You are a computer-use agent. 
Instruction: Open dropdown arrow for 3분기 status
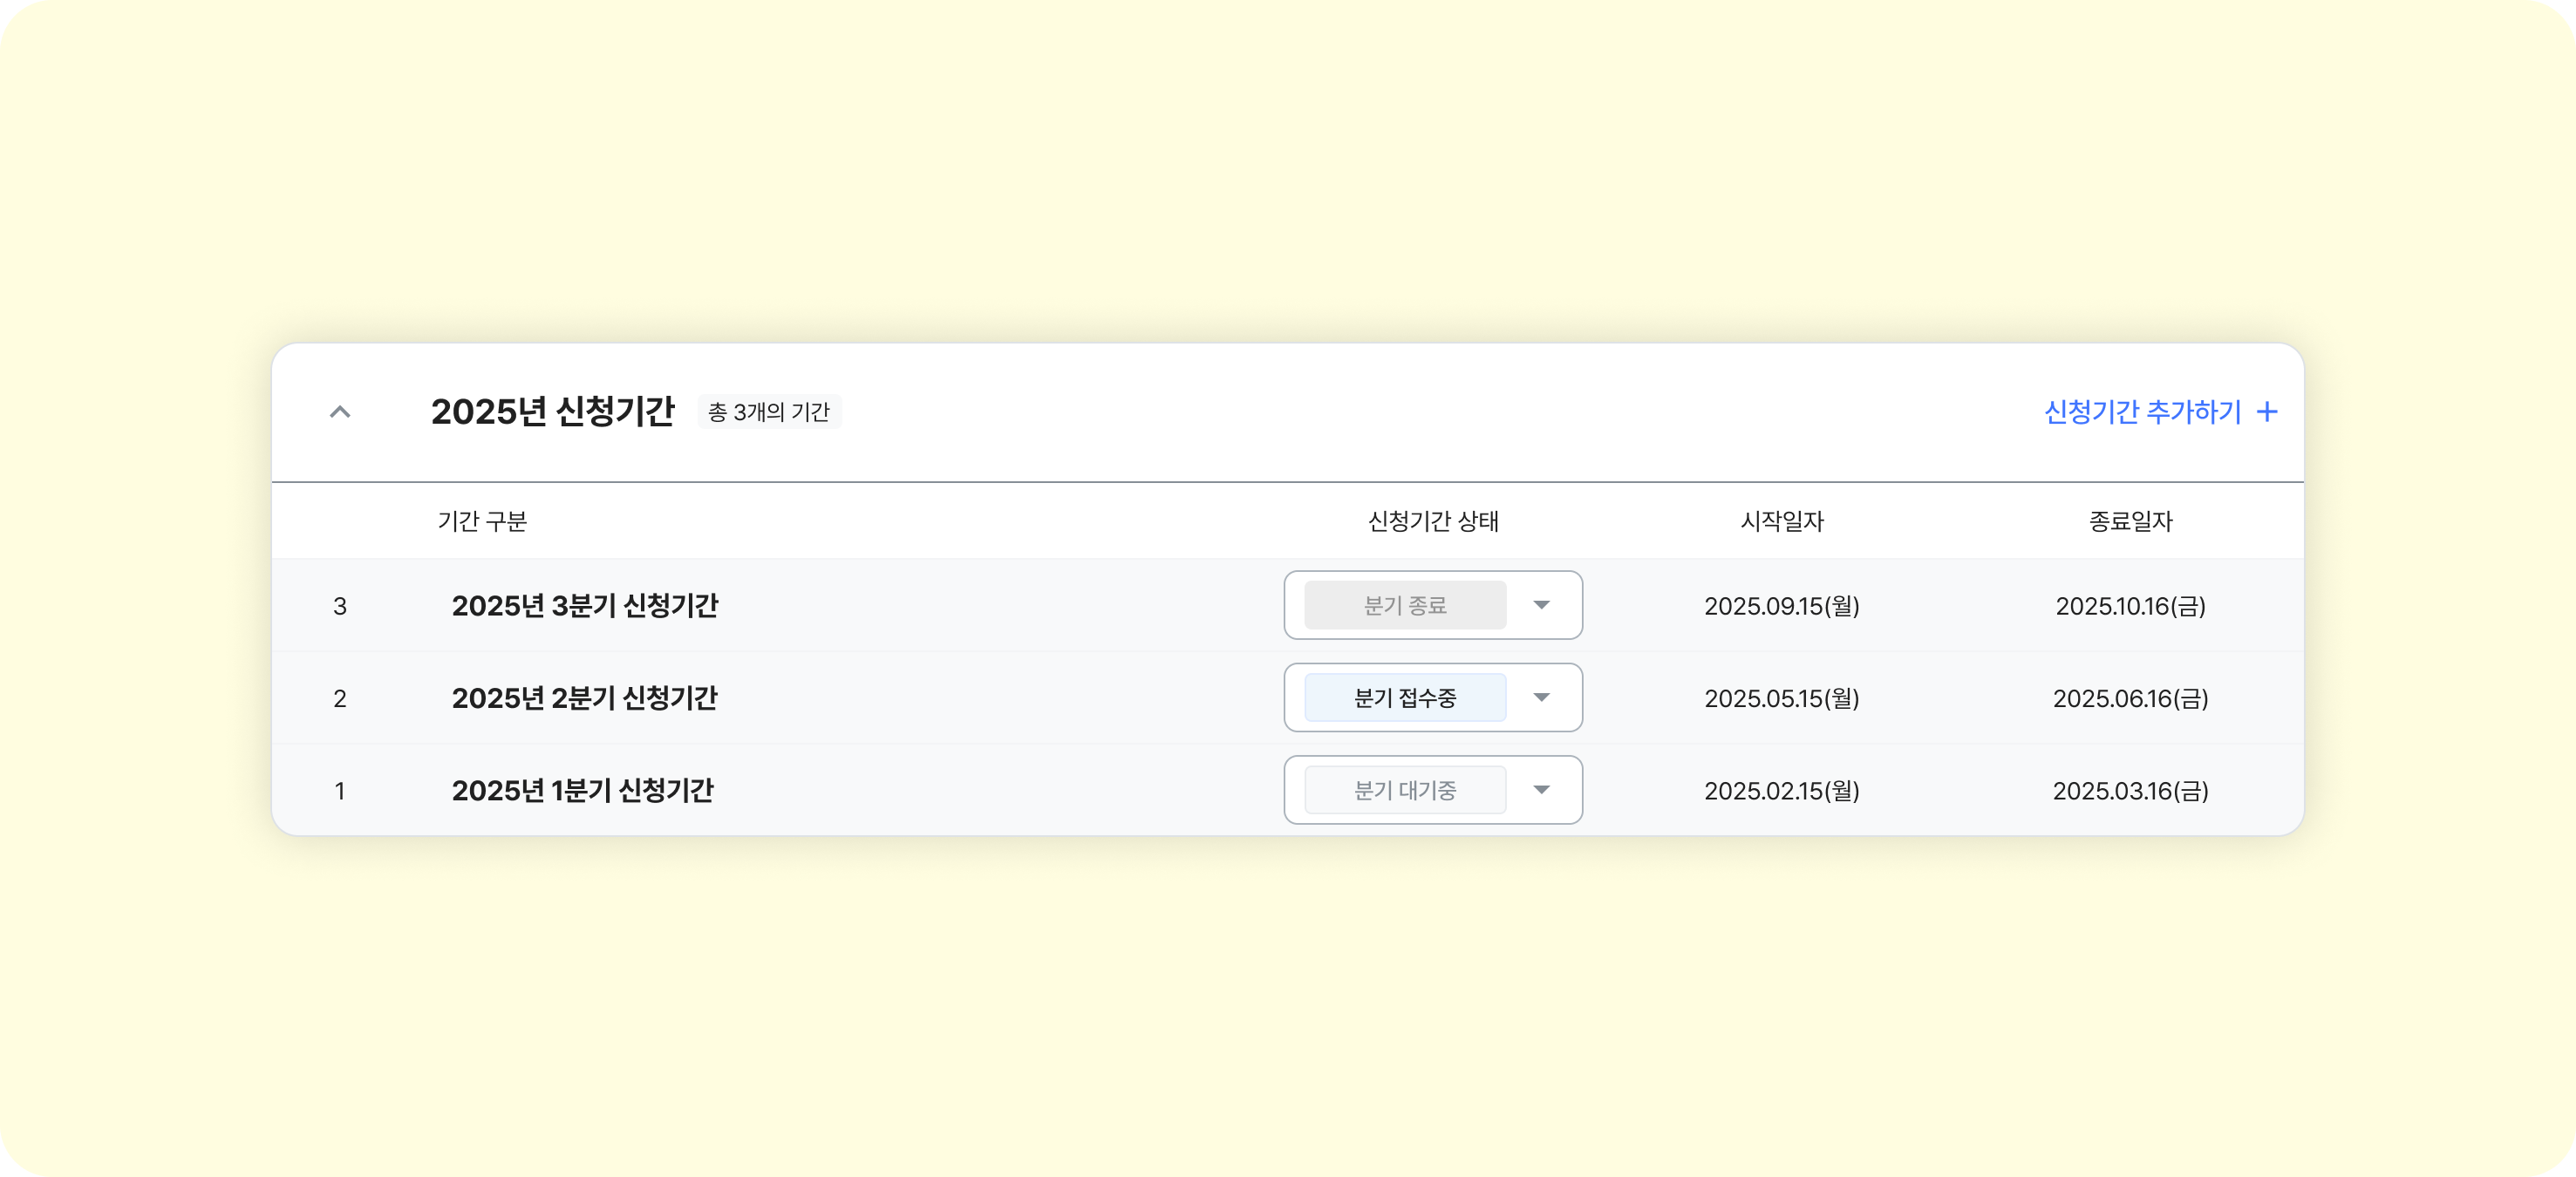point(1541,605)
